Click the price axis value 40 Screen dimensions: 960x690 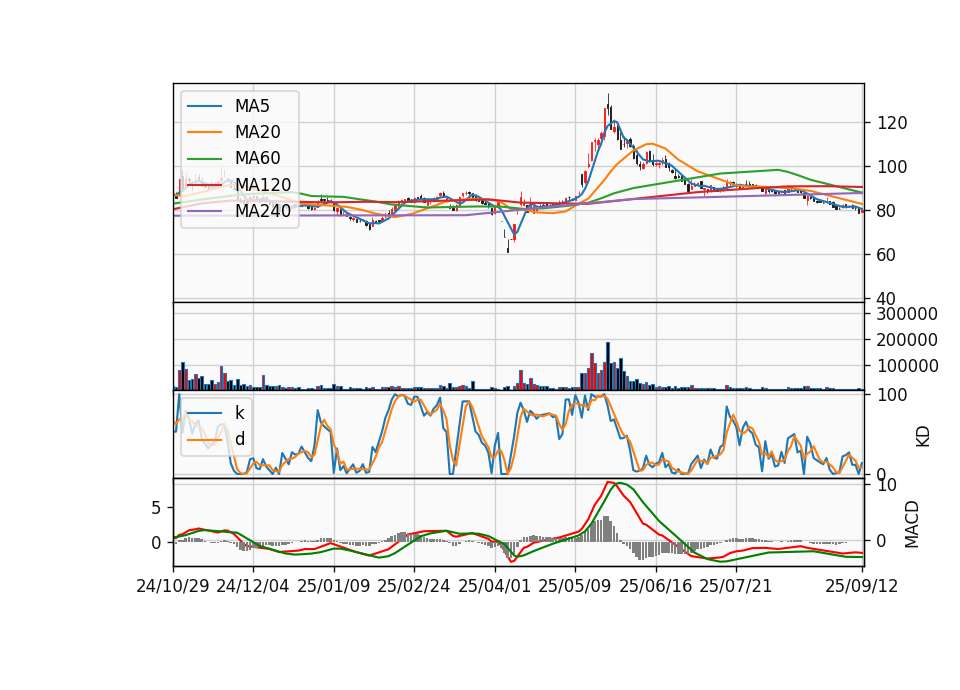[887, 298]
